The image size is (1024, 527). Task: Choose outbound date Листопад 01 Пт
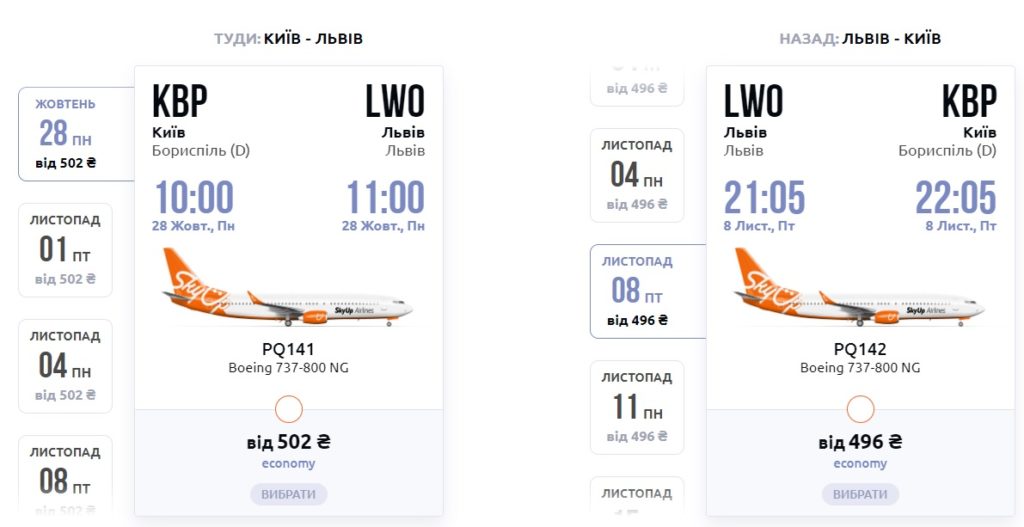click(x=66, y=250)
